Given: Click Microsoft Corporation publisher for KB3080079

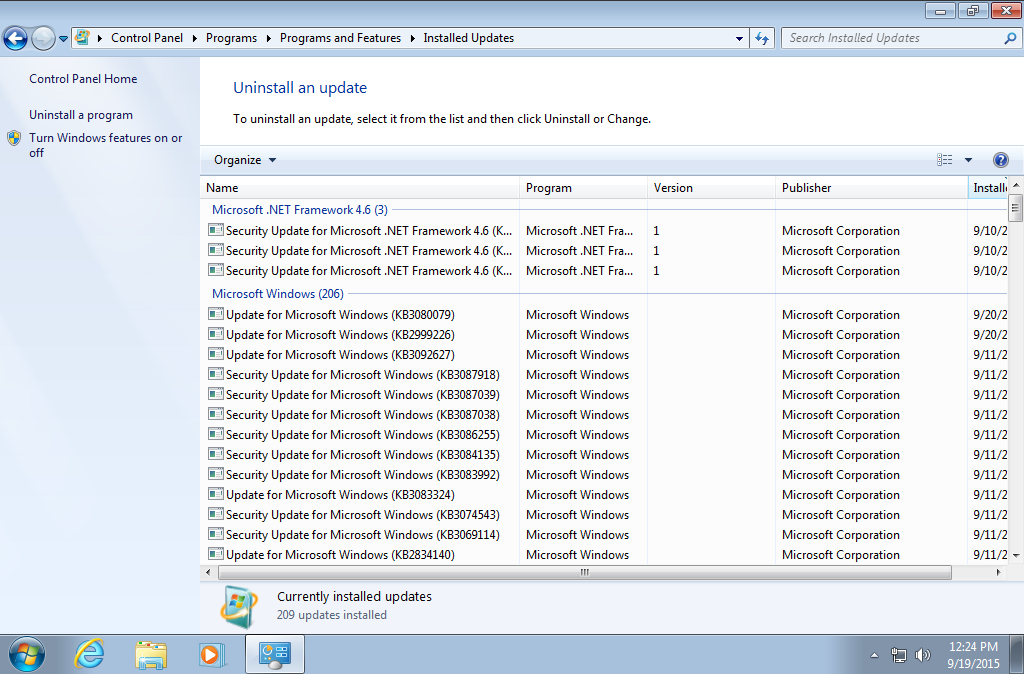Looking at the screenshot, I should tap(840, 315).
